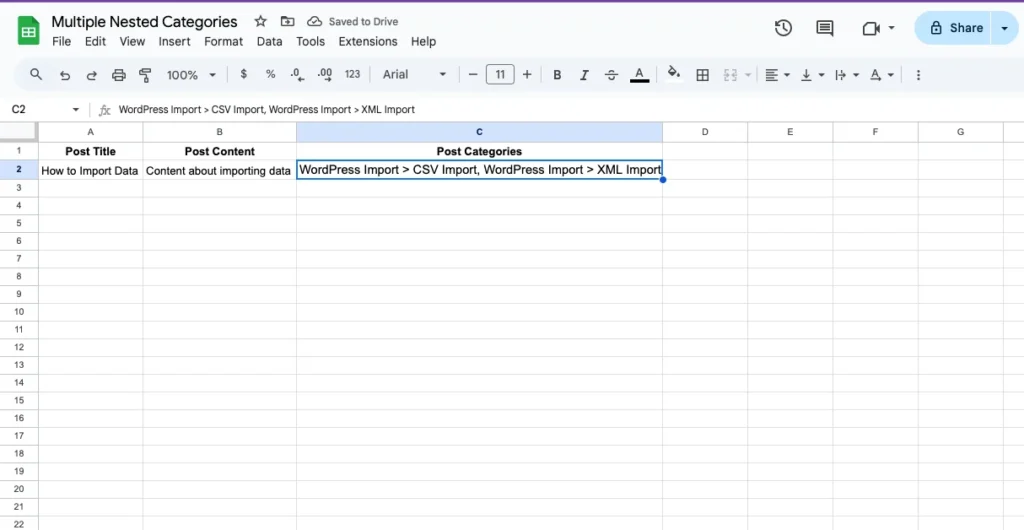Viewport: 1024px width, 530px height.
Task: Toggle strikethrough formatting
Action: pos(611,75)
